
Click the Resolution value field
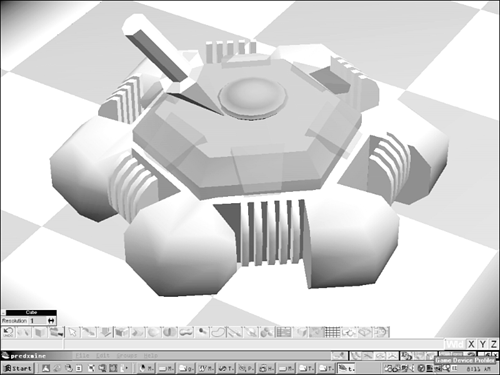pyautogui.click(x=38, y=321)
